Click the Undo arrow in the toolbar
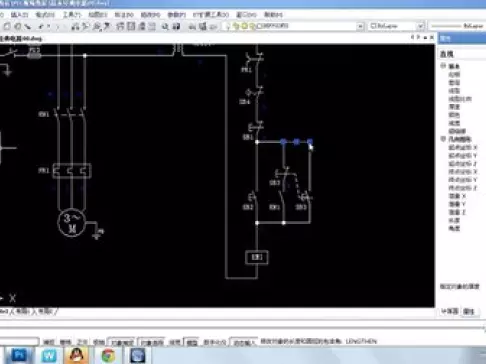Viewport: 486px width, 364px height. pos(41,26)
